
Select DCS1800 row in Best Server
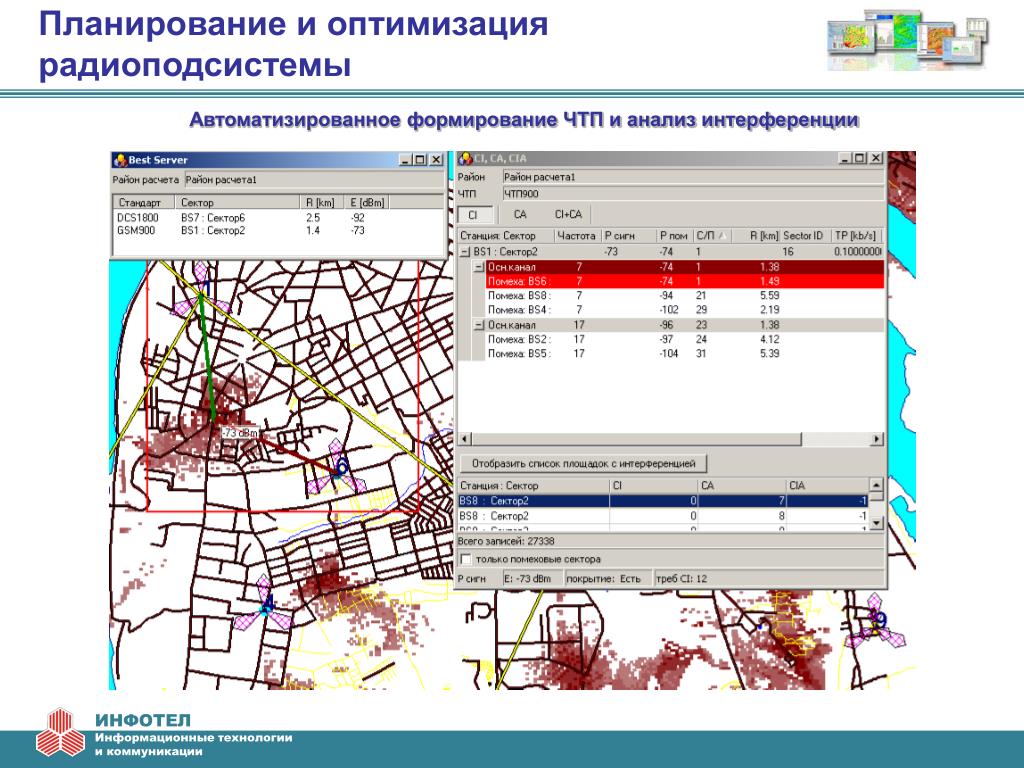point(278,218)
